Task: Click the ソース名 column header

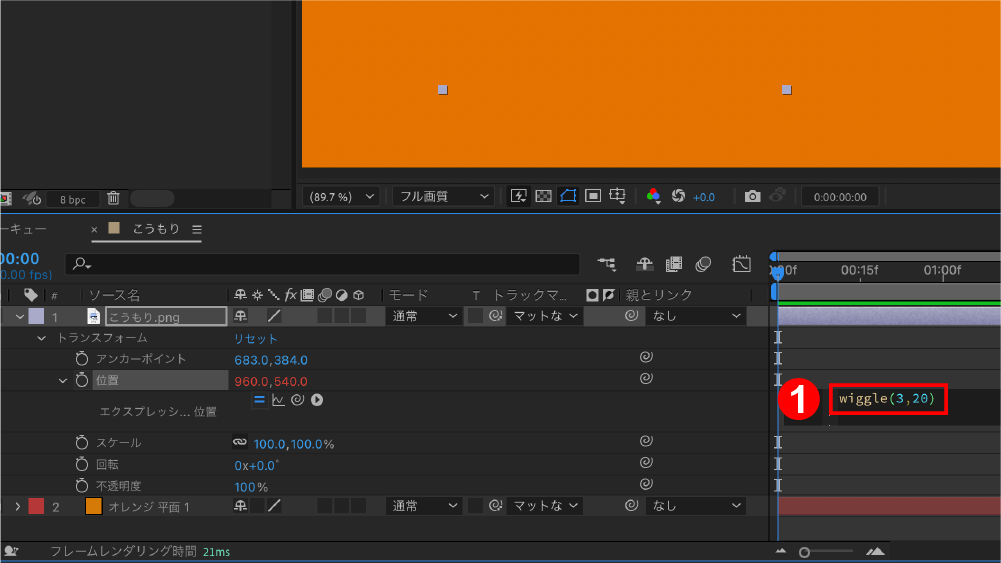Action: pos(114,295)
